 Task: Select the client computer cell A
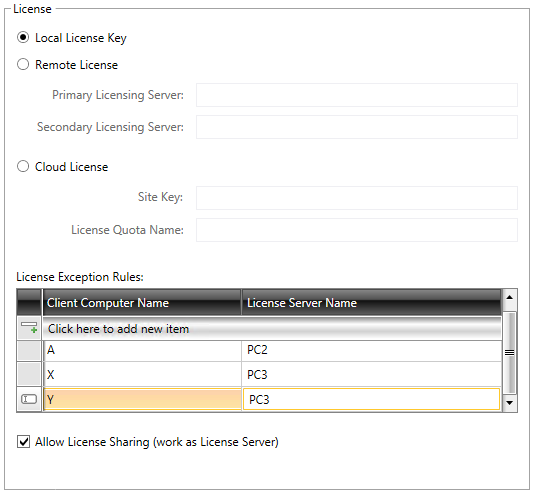[142, 350]
